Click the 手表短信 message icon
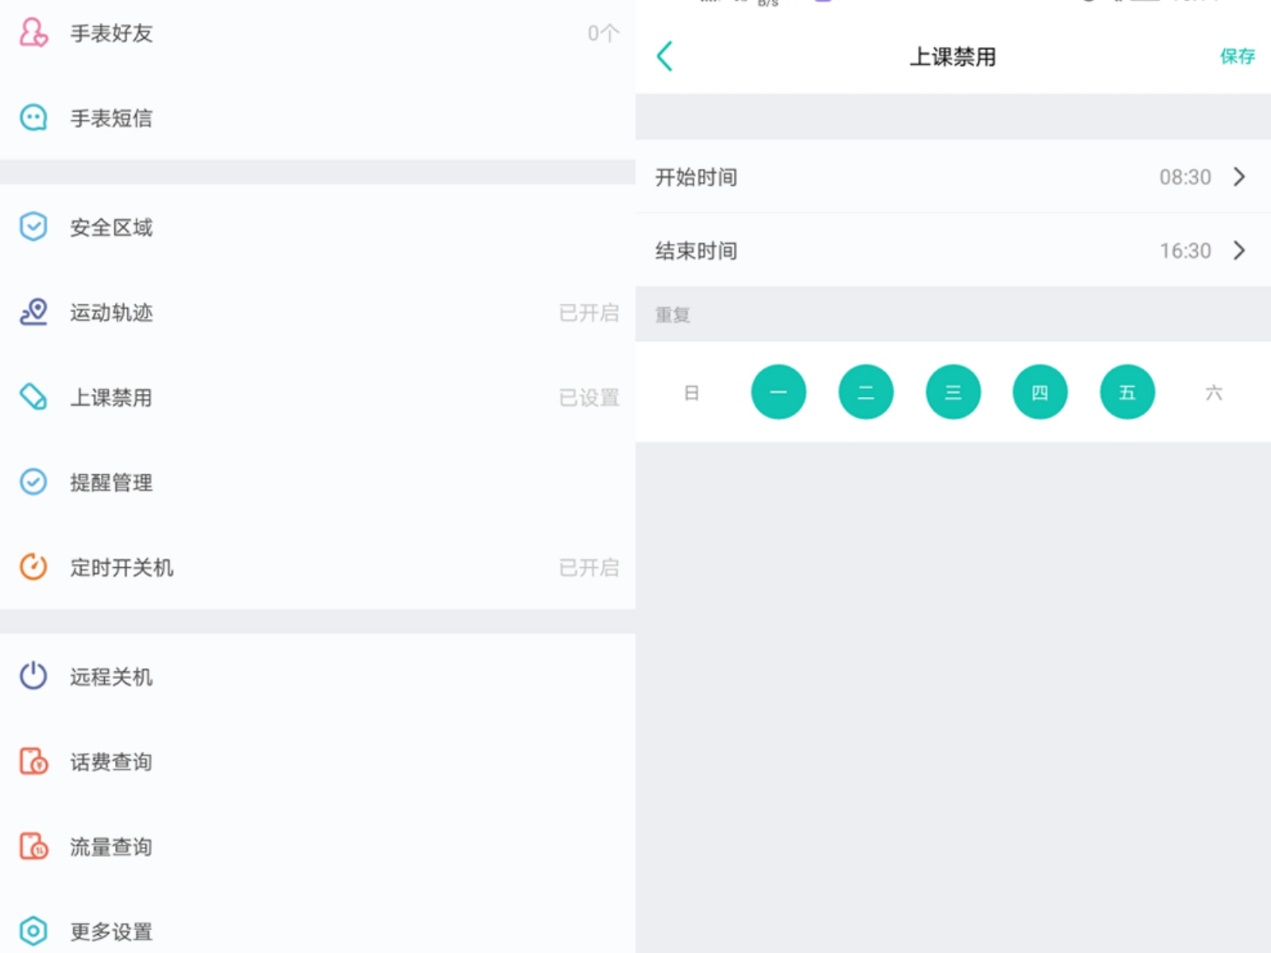The image size is (1271, 953). pyautogui.click(x=32, y=117)
